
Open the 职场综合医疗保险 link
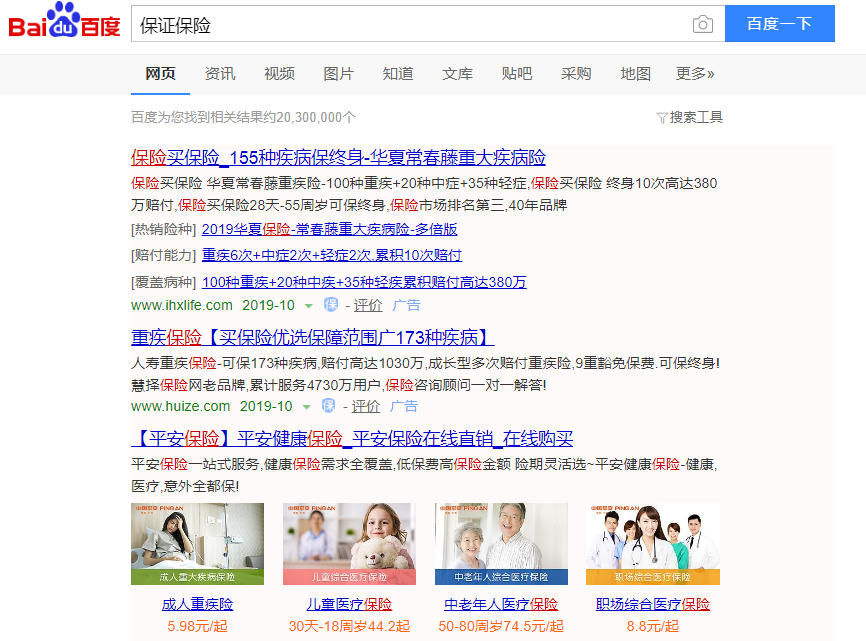(x=653, y=605)
